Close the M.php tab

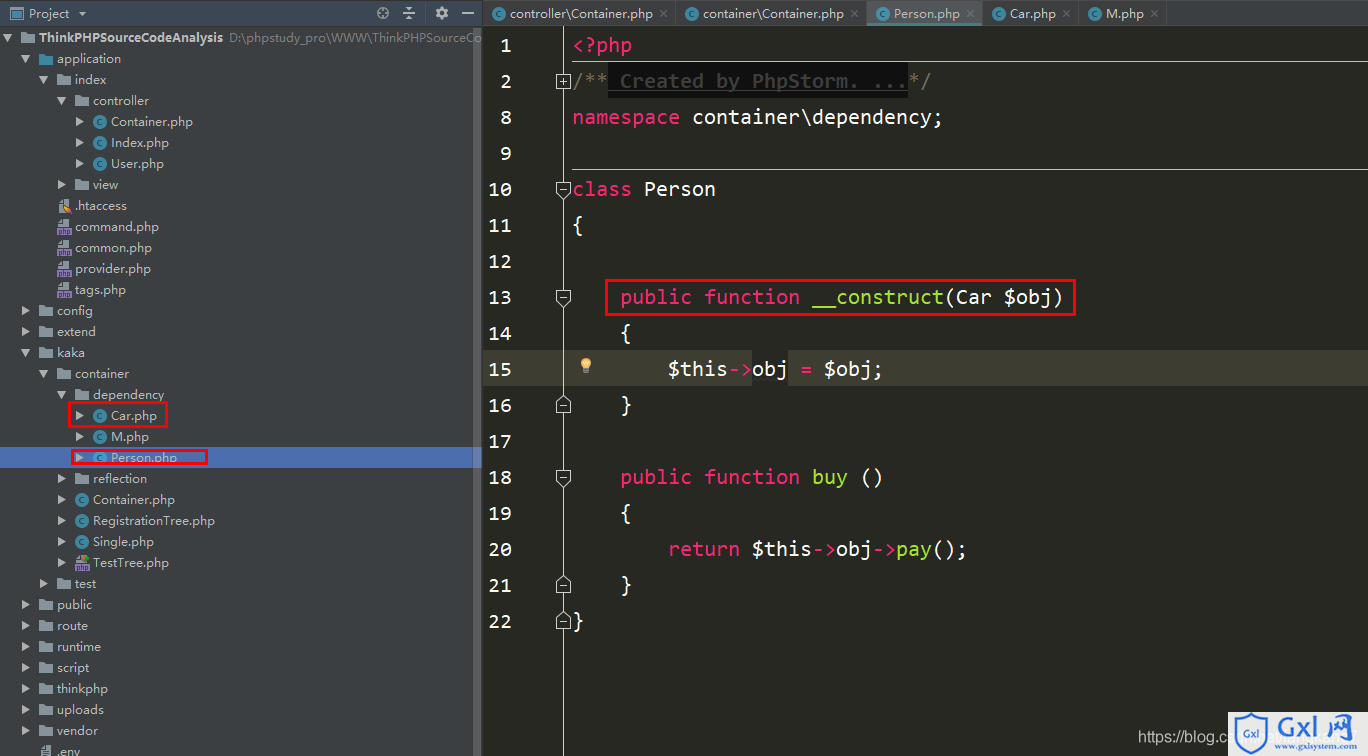coord(1155,14)
